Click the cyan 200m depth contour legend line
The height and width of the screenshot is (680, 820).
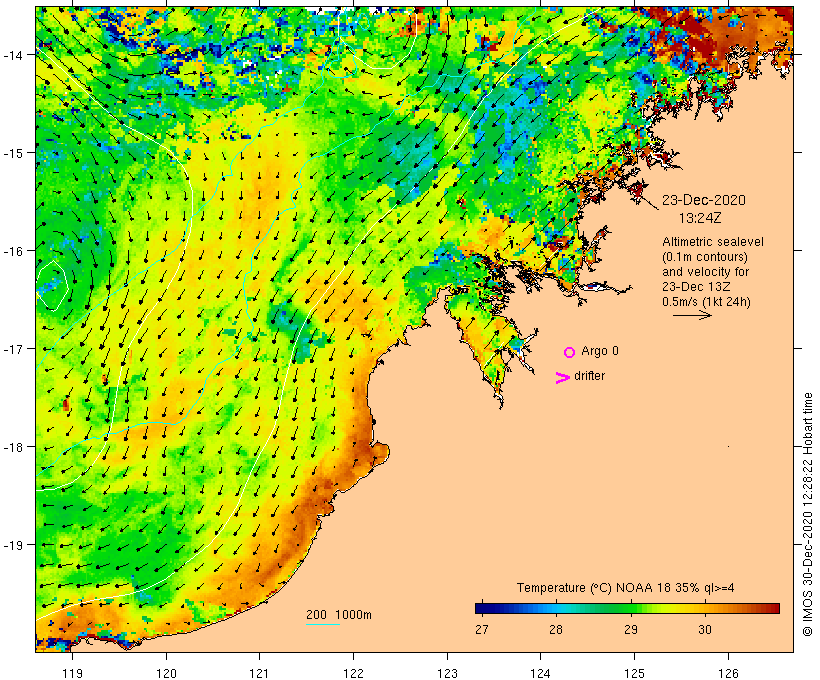pos(323,624)
